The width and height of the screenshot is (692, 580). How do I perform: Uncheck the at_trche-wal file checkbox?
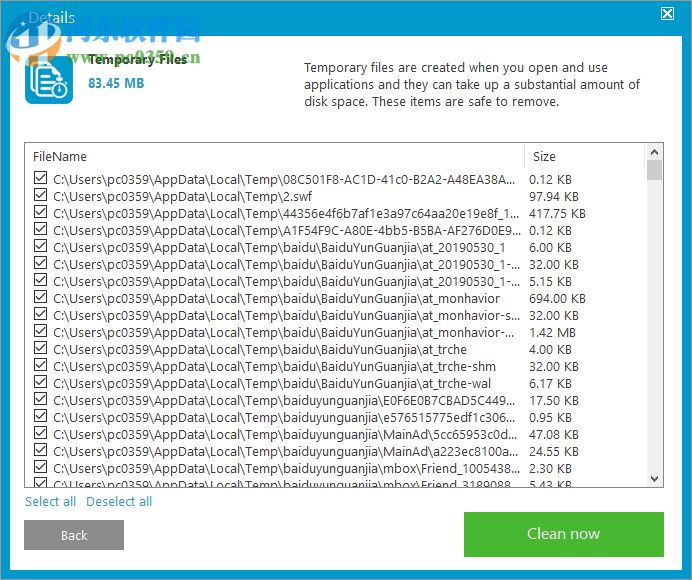[x=40, y=382]
